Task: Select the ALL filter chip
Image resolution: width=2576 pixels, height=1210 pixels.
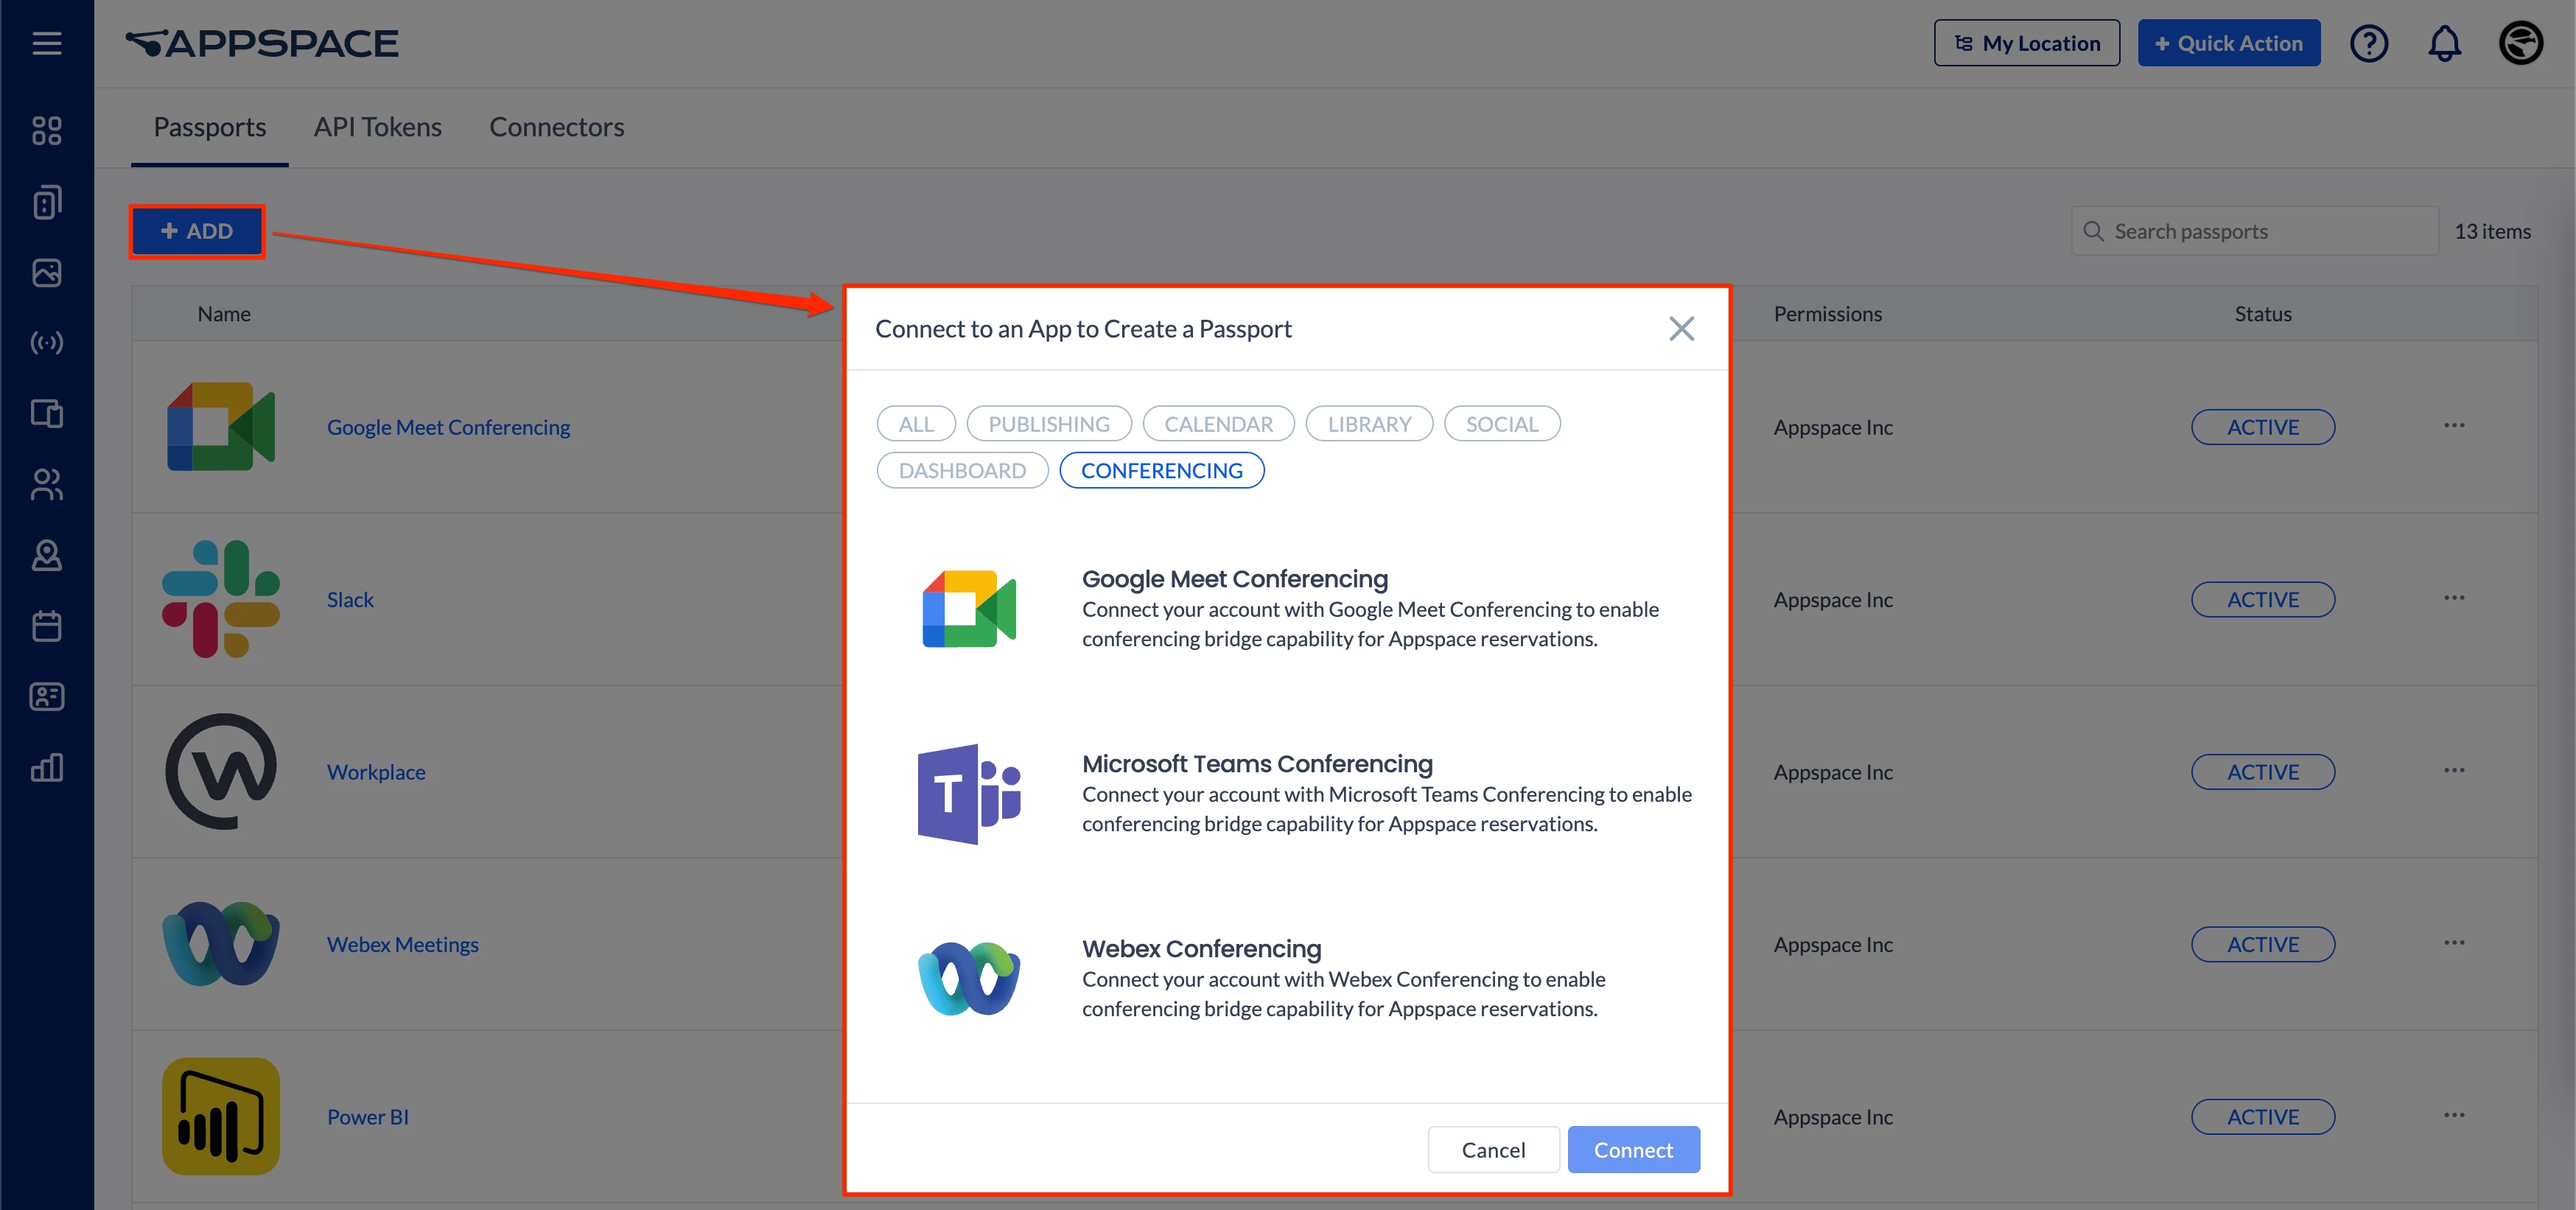Action: pyautogui.click(x=915, y=424)
